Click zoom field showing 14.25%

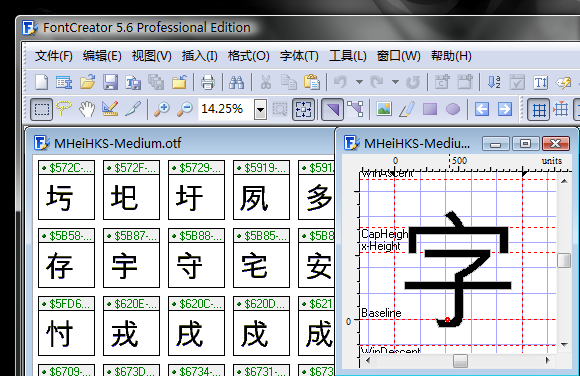[x=226, y=109]
